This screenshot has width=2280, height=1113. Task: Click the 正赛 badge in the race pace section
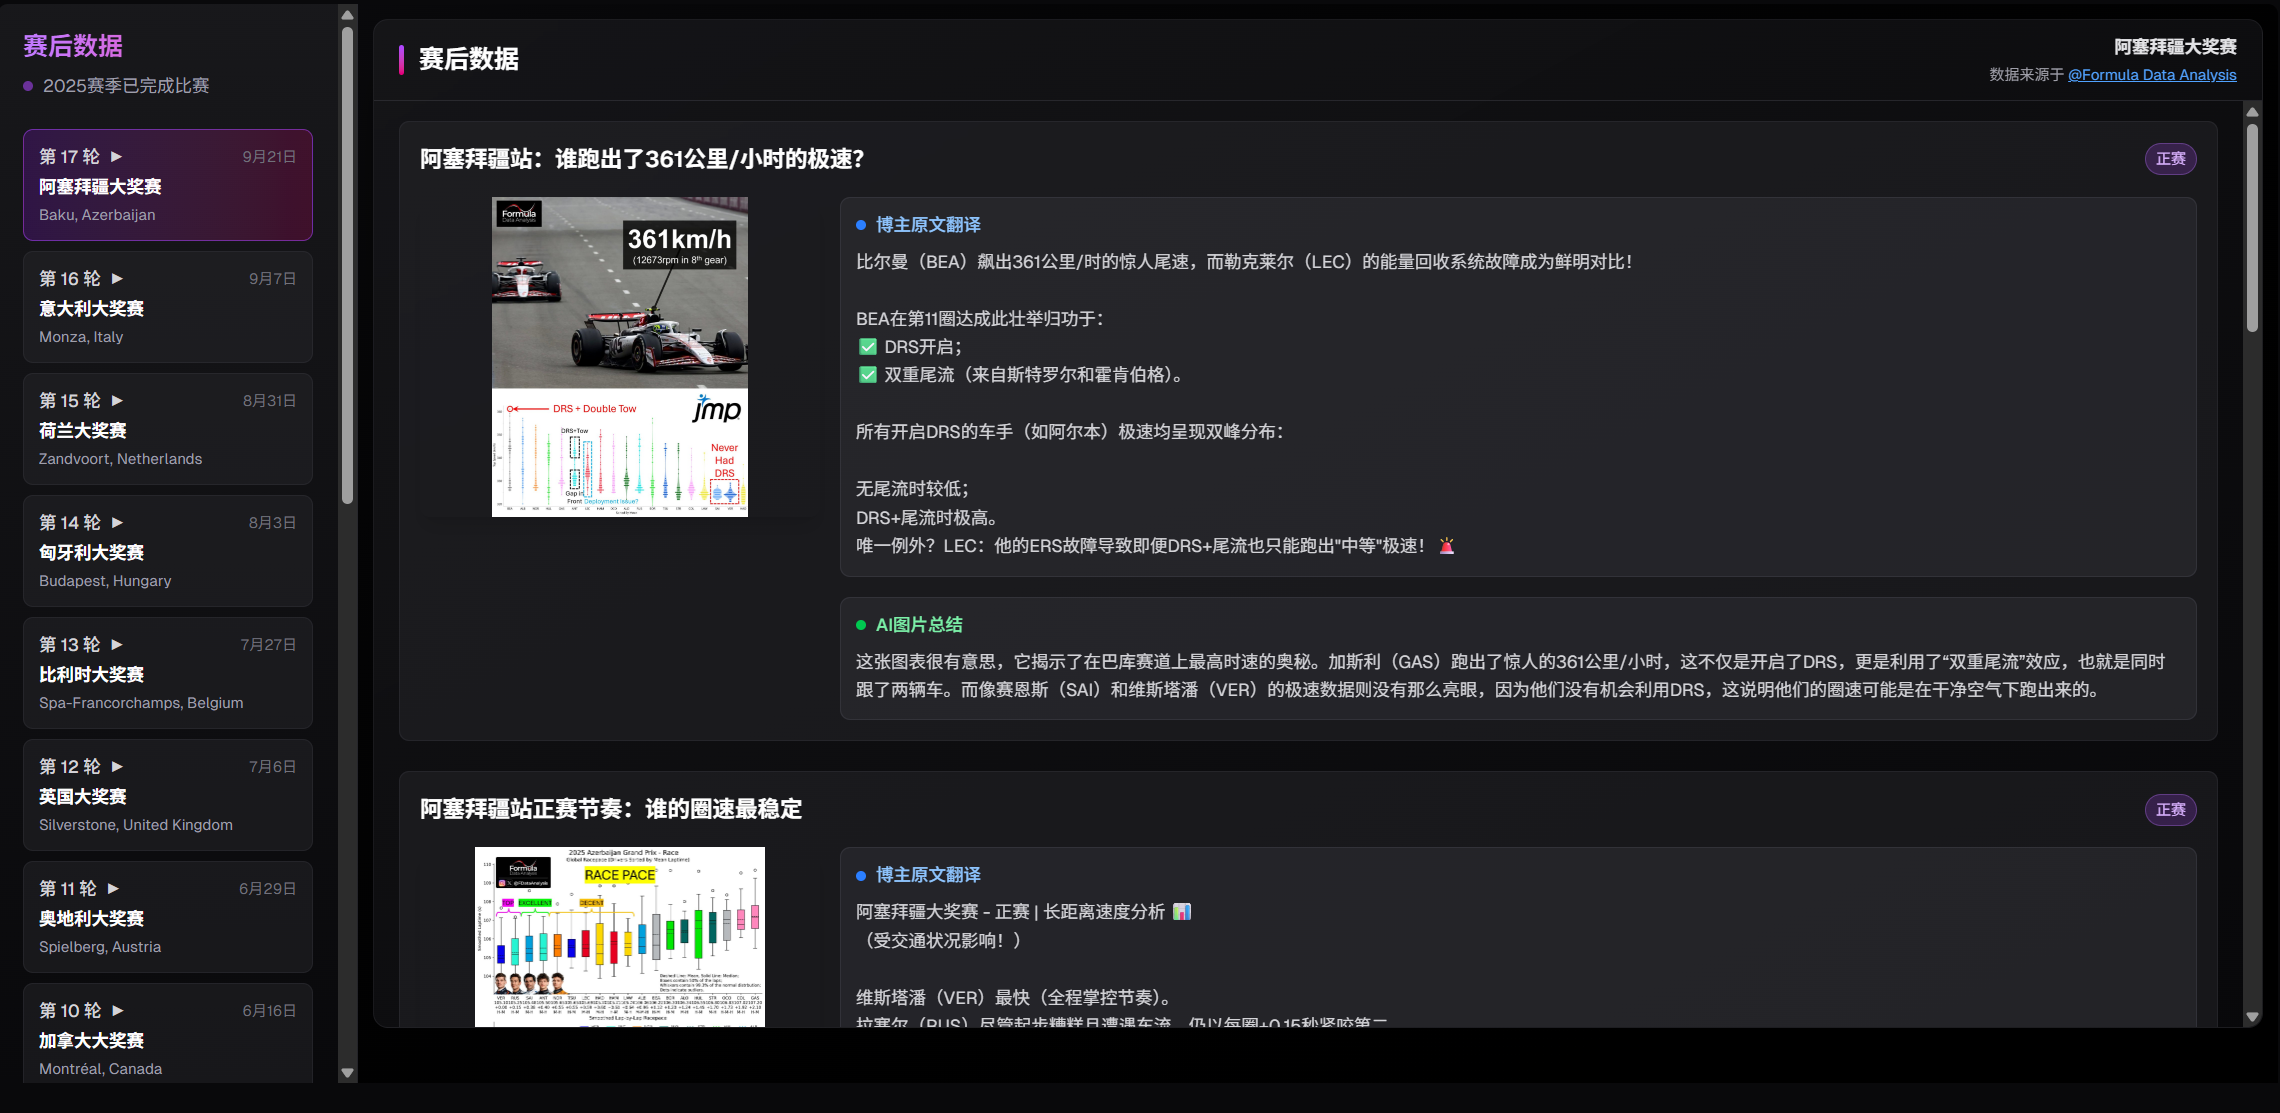pyautogui.click(x=2170, y=810)
